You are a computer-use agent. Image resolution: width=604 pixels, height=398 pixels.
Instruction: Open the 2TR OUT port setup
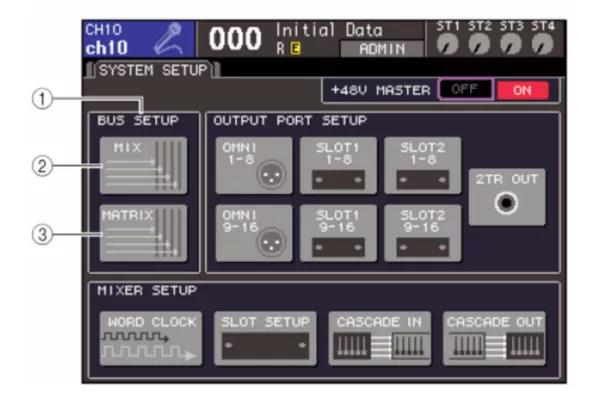(x=507, y=197)
